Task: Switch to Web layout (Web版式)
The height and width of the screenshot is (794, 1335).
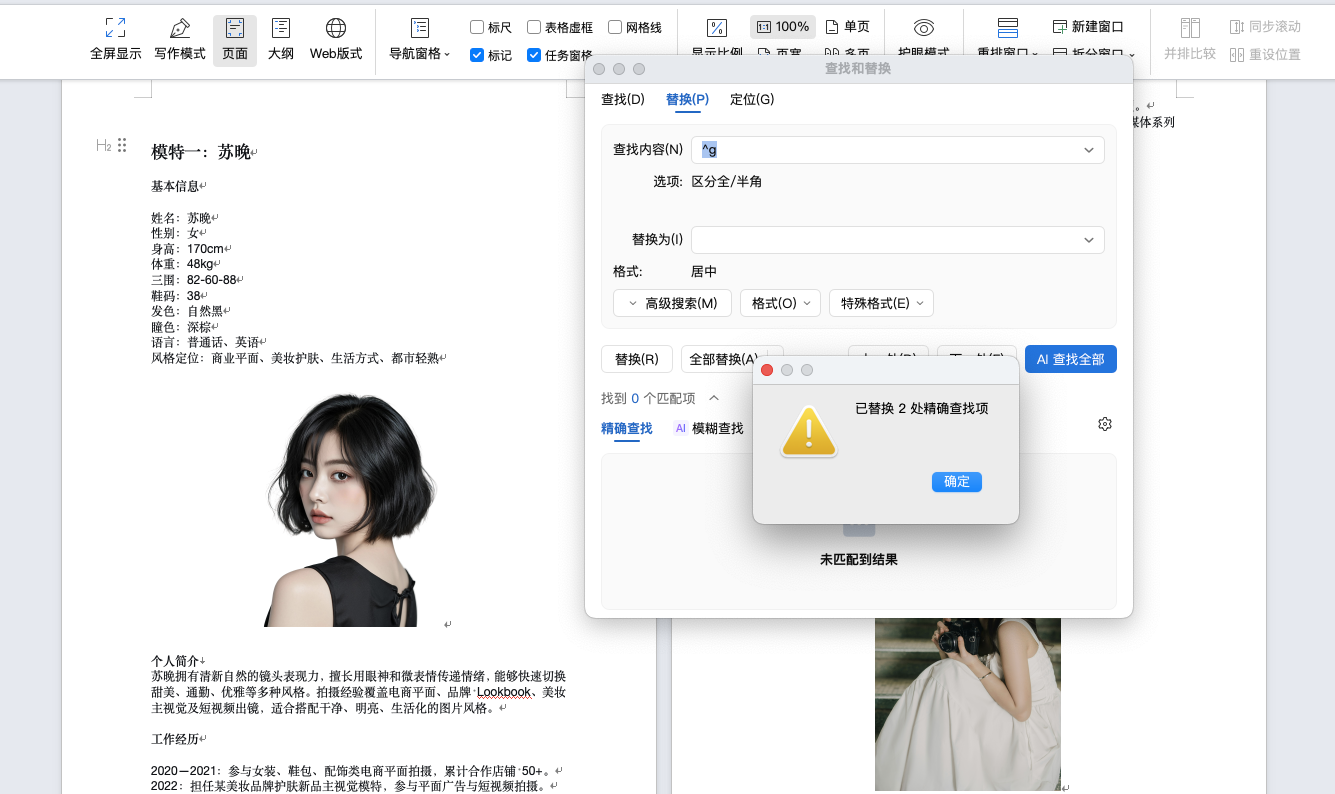Action: coord(336,40)
